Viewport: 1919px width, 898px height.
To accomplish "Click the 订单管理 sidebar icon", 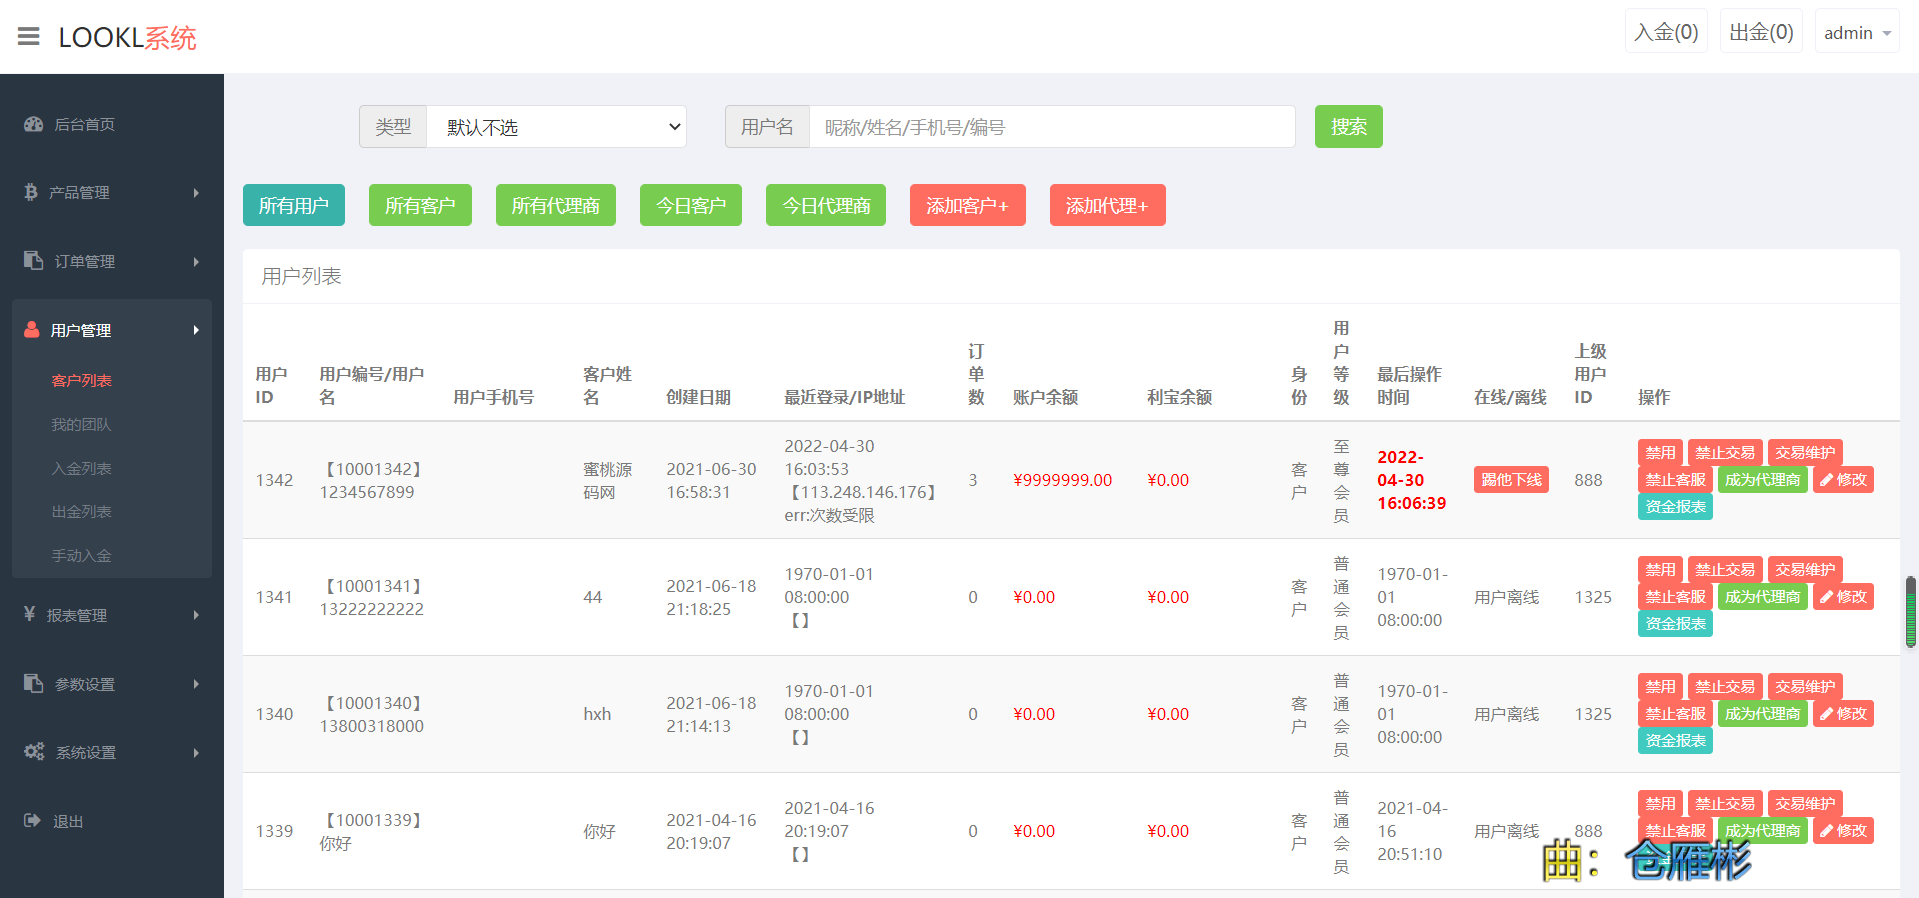I will 33,260.
